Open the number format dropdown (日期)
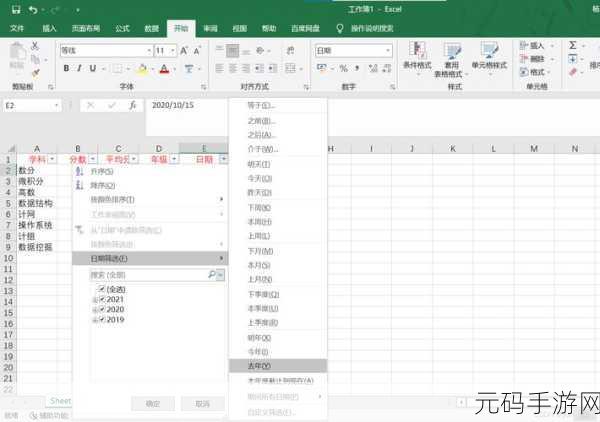 (388, 51)
